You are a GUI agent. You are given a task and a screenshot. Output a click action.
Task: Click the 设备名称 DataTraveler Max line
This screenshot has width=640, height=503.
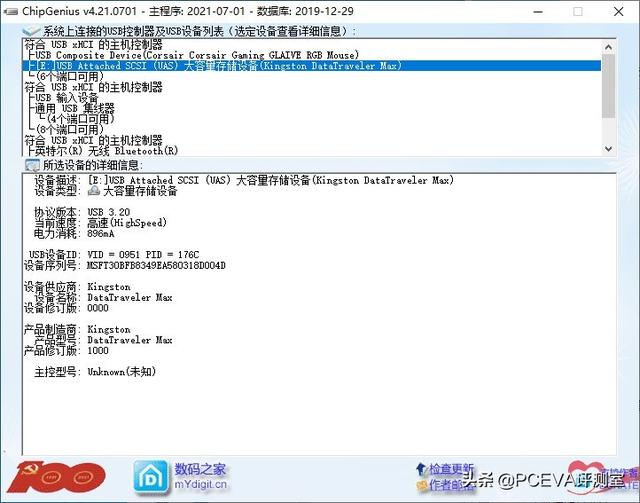point(103,297)
